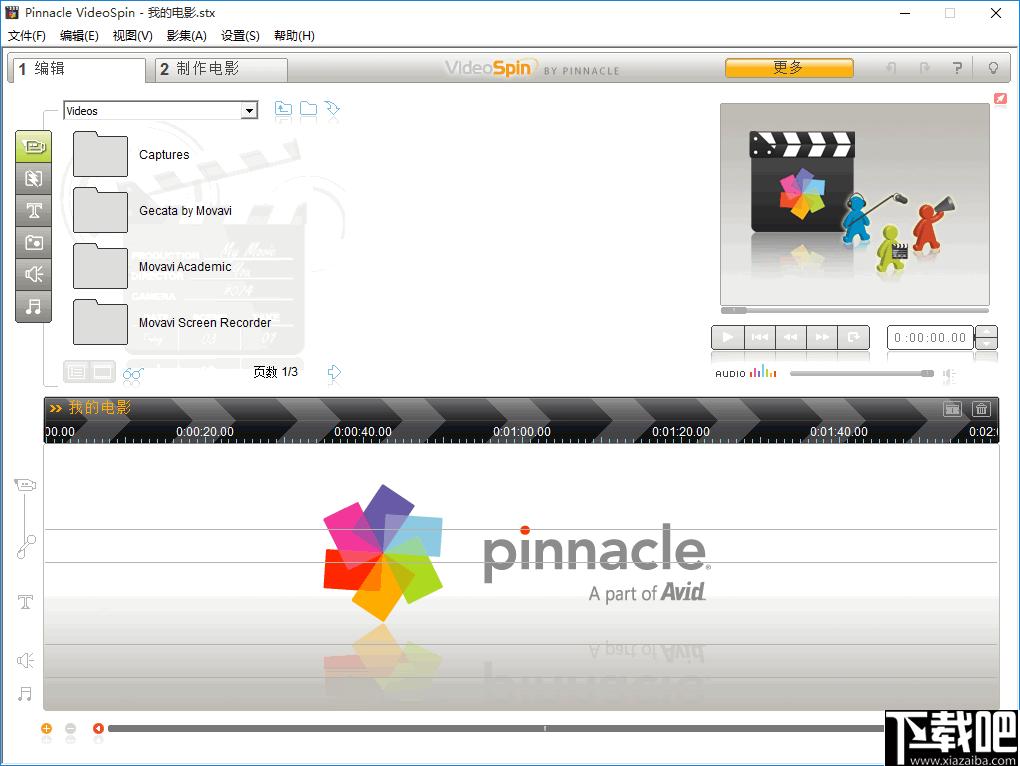The width and height of the screenshot is (1020, 766).
Task: Click the clip split icon on timeline header
Action: (952, 408)
